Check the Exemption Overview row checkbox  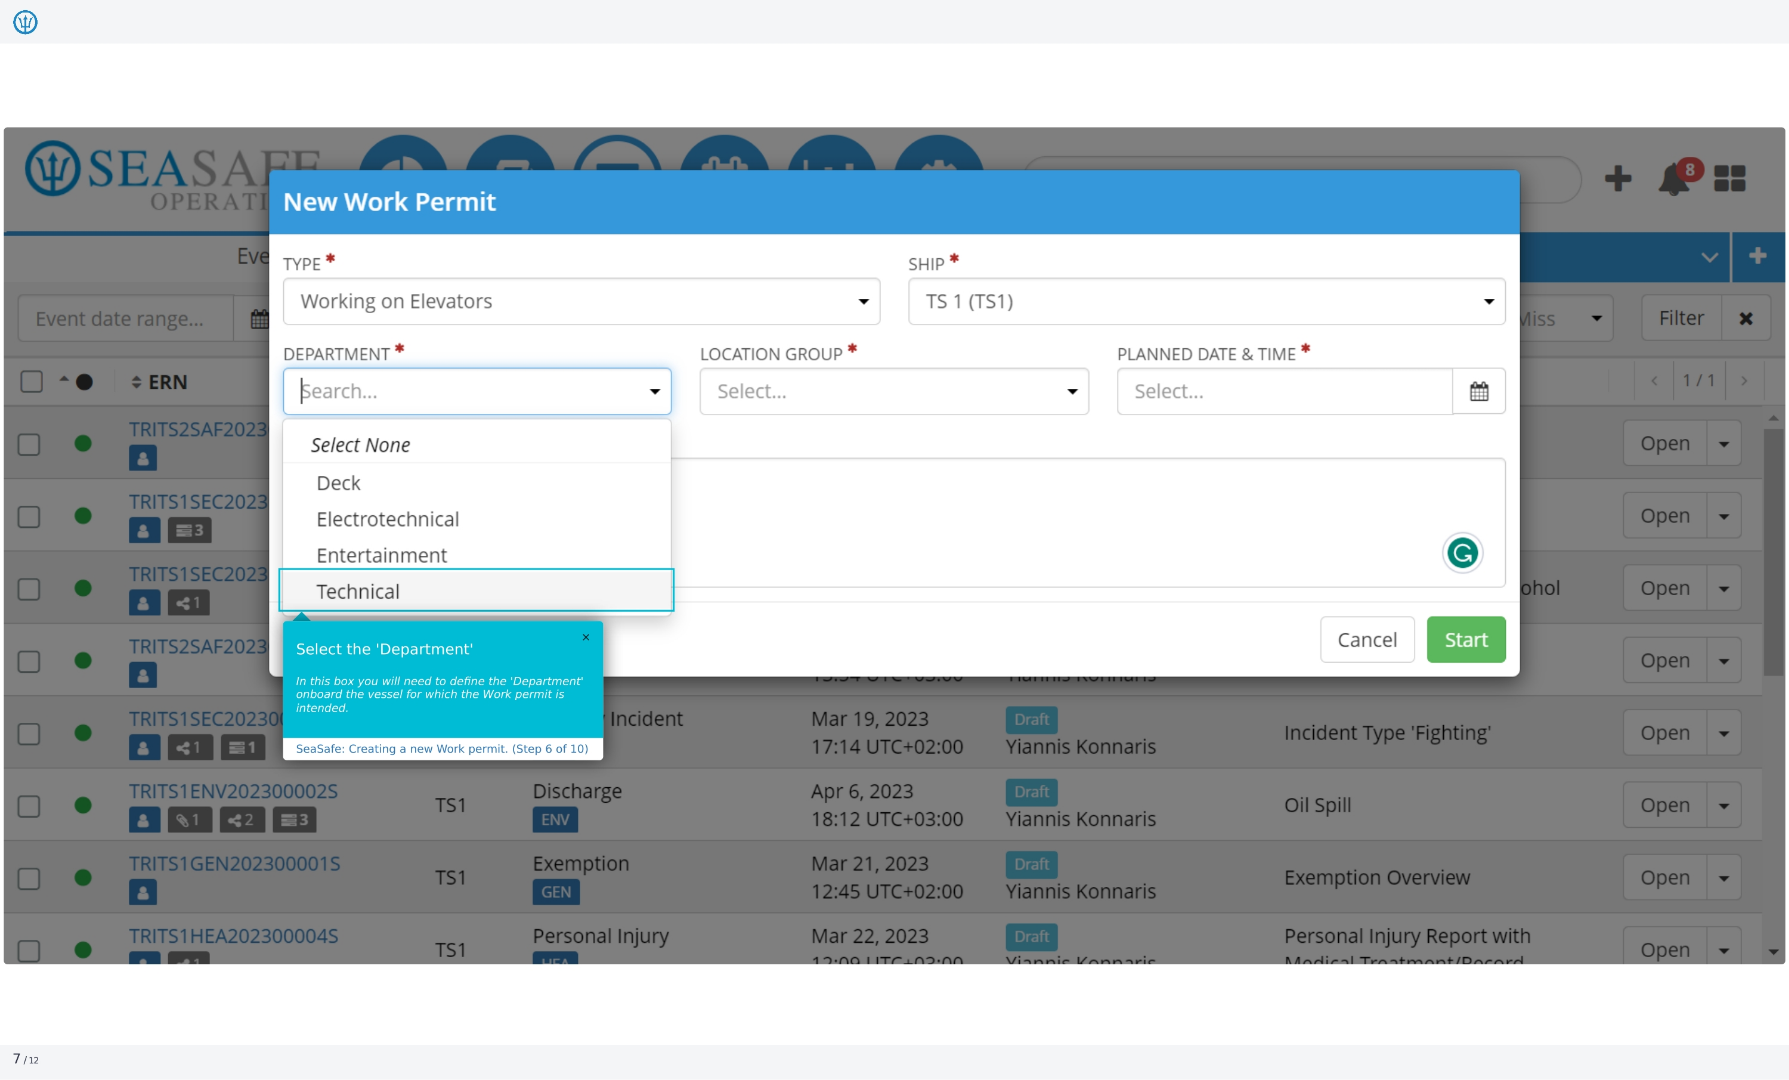(29, 878)
